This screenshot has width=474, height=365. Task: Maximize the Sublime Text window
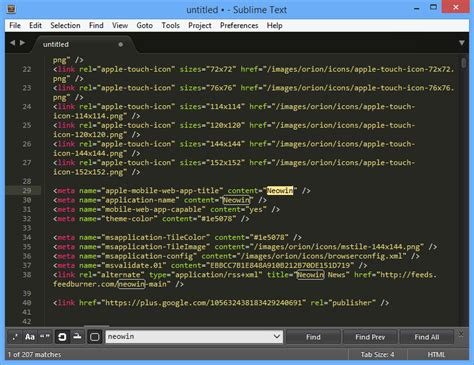tap(433, 7)
